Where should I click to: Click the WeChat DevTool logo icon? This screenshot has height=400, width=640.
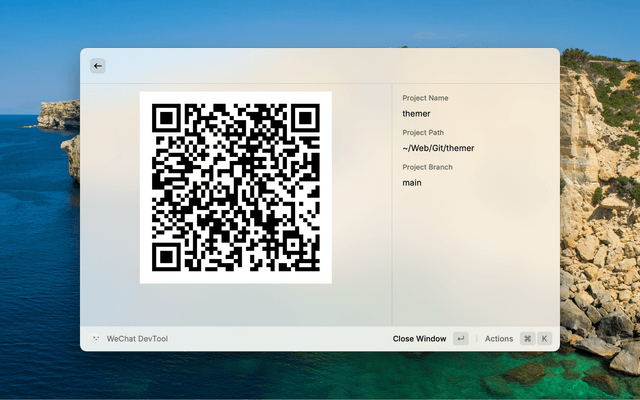[x=96, y=339]
